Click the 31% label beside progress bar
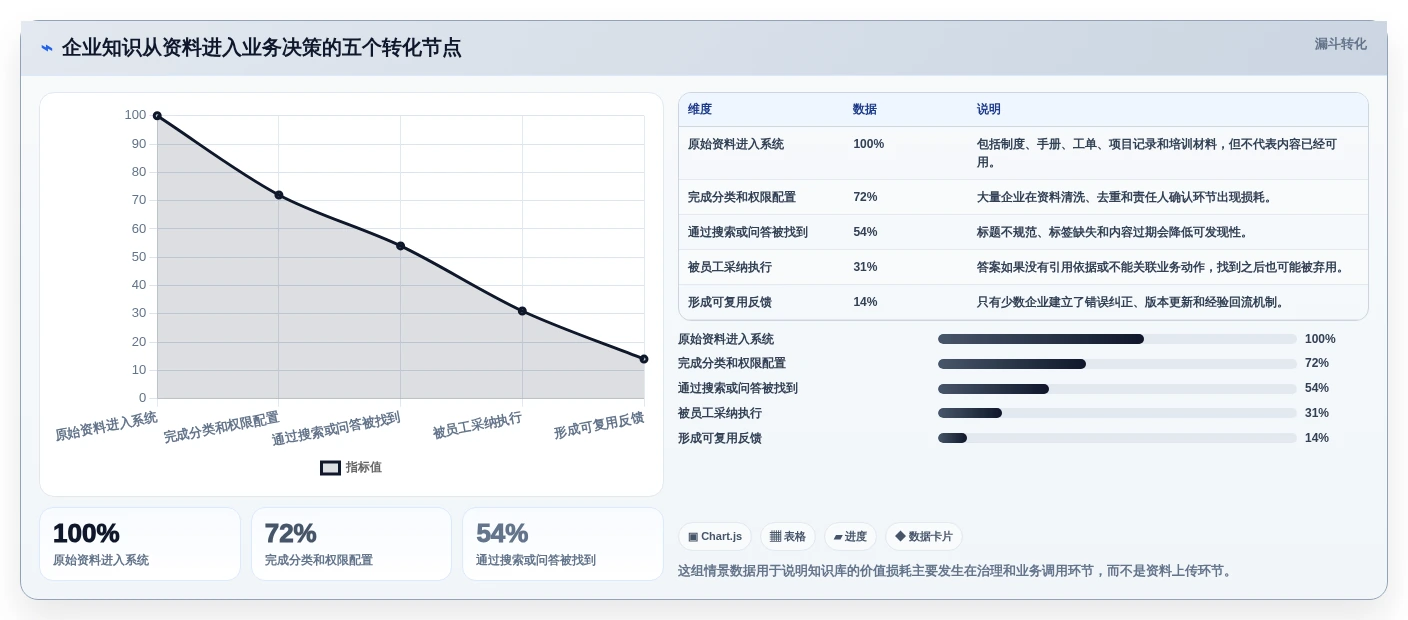This screenshot has height=620, width=1408. [1317, 413]
